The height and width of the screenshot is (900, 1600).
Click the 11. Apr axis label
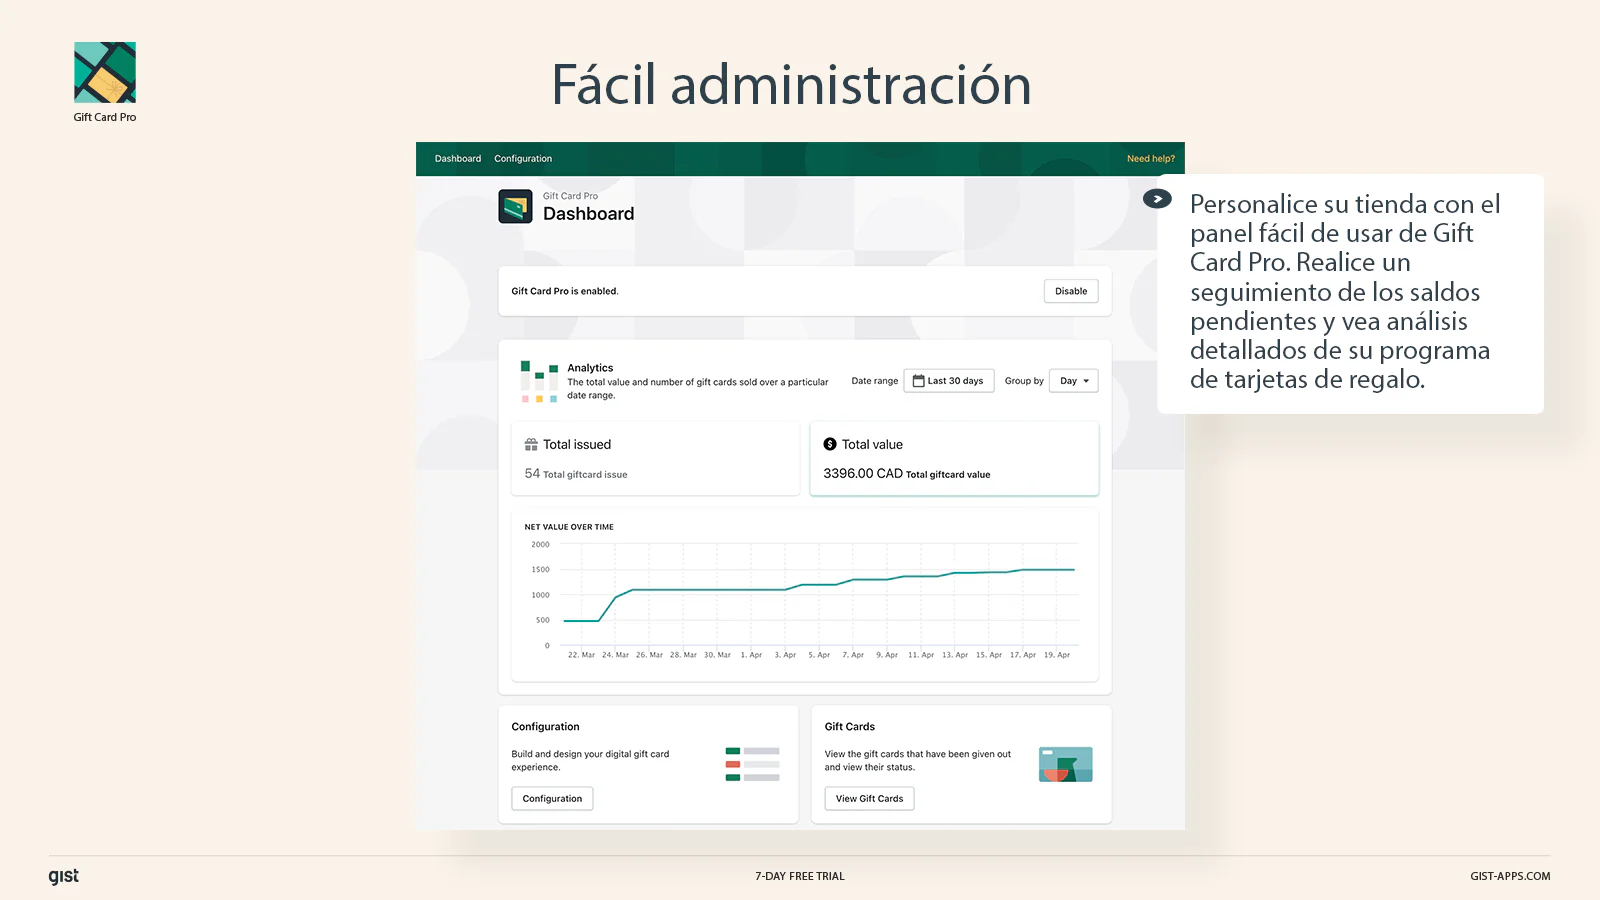click(921, 655)
